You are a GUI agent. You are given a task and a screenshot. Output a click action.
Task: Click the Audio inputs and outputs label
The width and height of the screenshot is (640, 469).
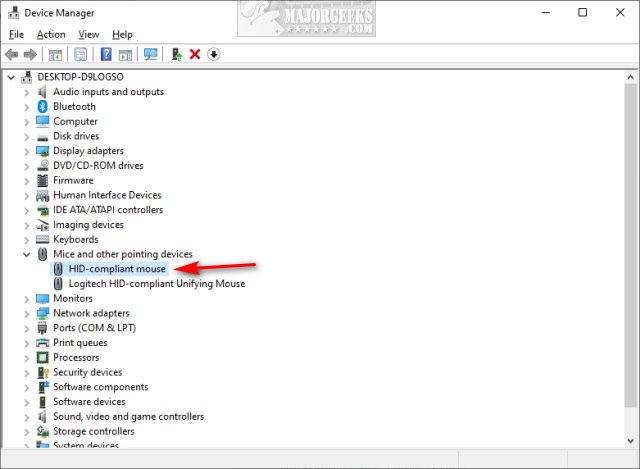109,92
